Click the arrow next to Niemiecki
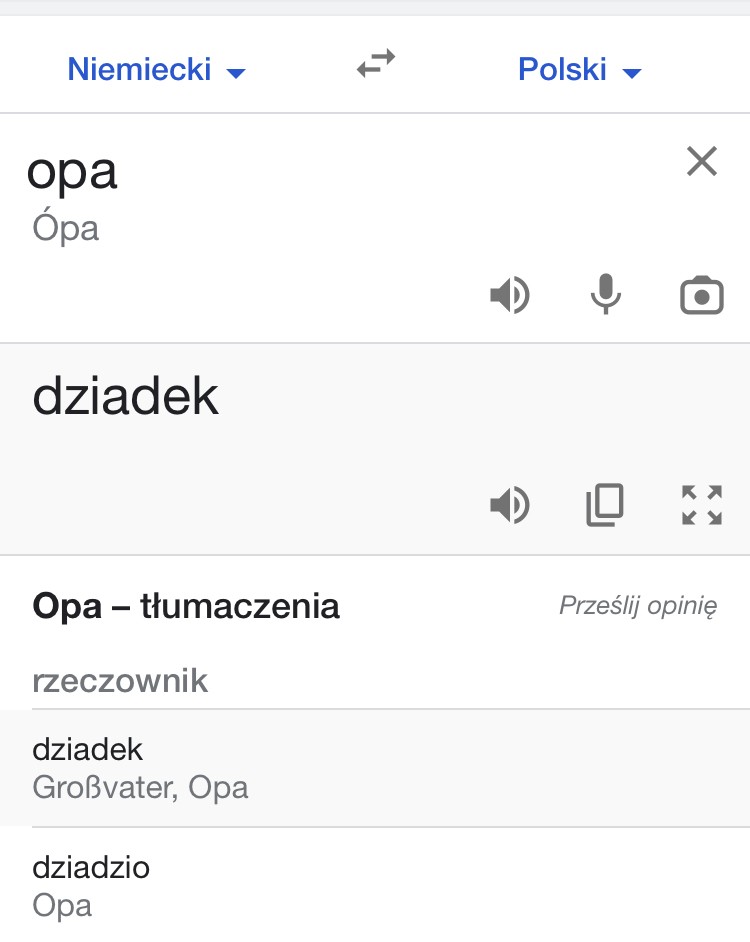The width and height of the screenshot is (750, 942). click(x=236, y=73)
